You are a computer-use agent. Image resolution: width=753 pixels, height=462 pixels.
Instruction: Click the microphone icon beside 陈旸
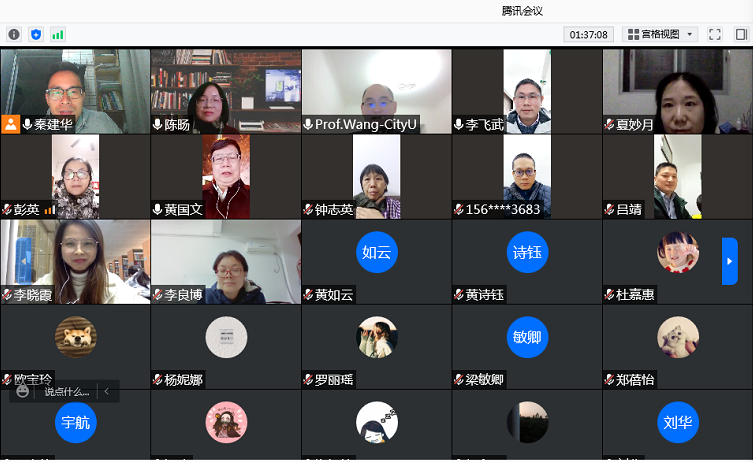click(x=157, y=124)
